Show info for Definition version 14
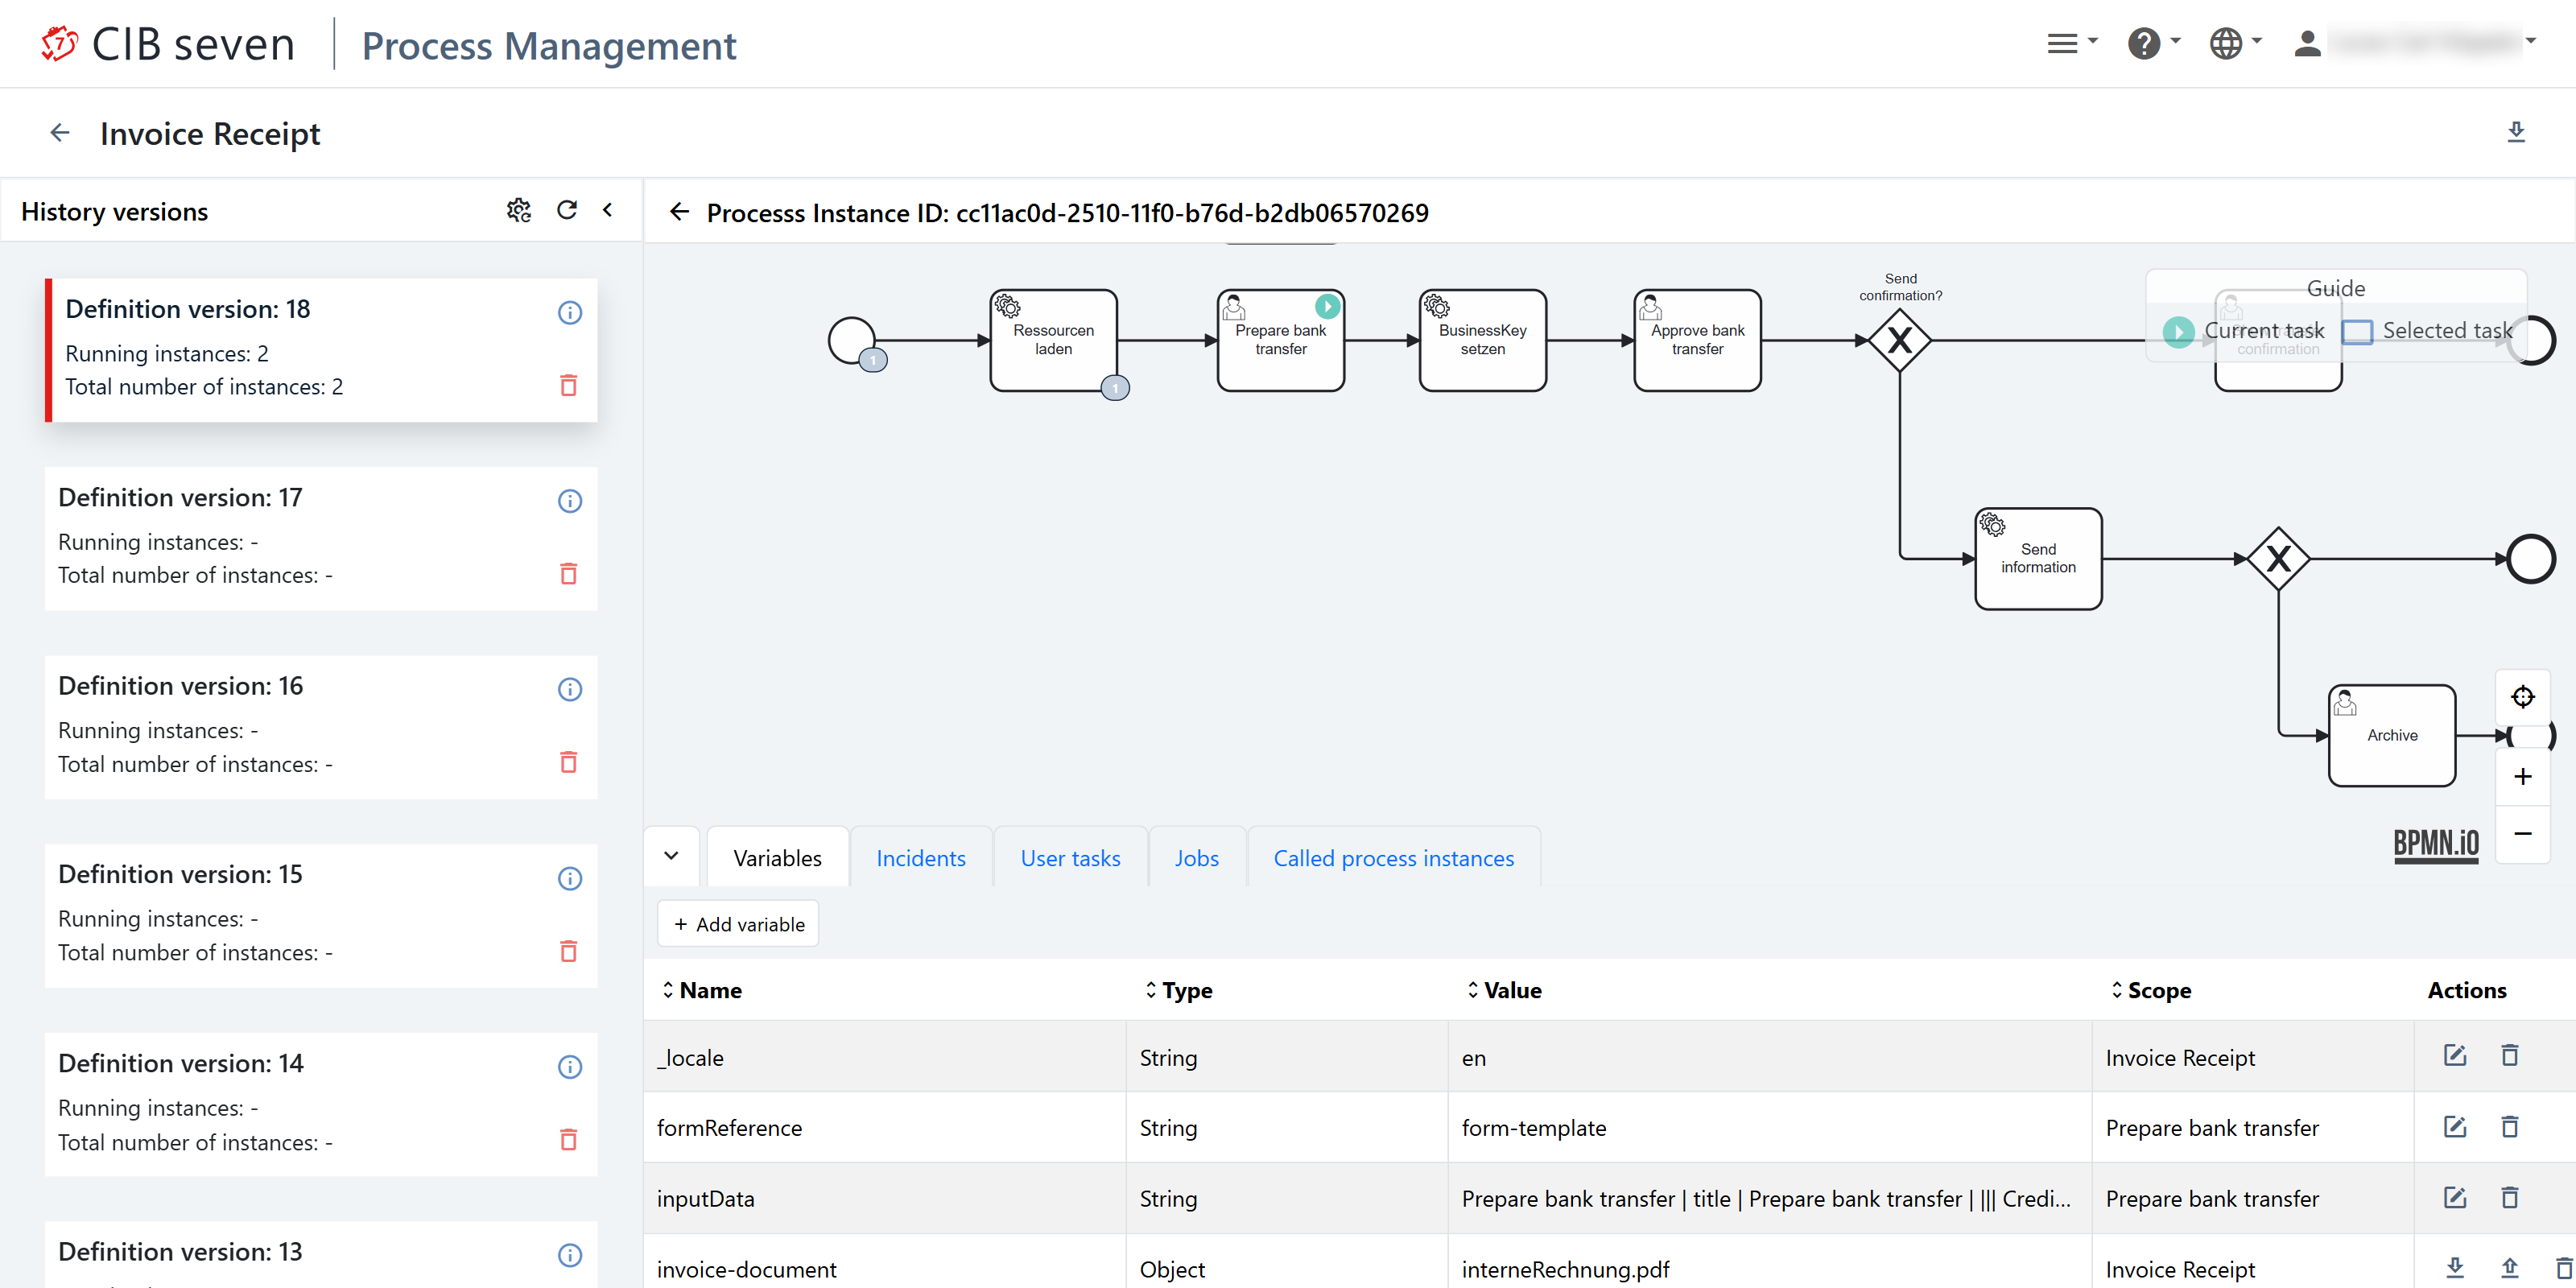 coord(570,1067)
